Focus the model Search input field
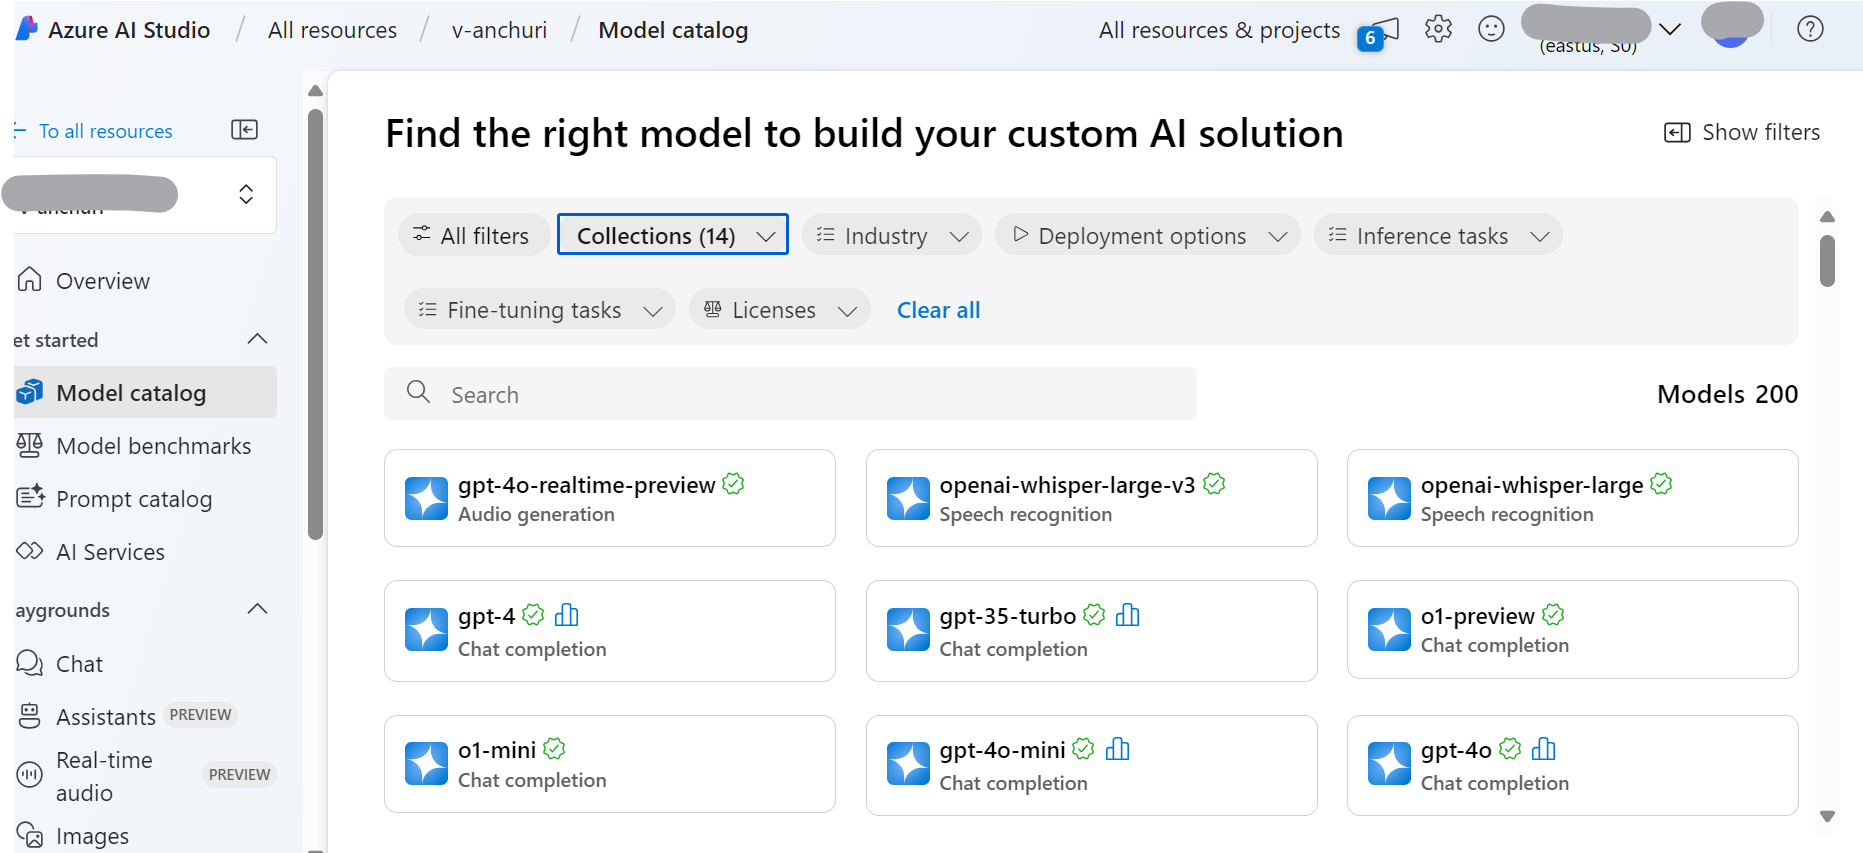This screenshot has height=853, width=1863. click(x=790, y=394)
